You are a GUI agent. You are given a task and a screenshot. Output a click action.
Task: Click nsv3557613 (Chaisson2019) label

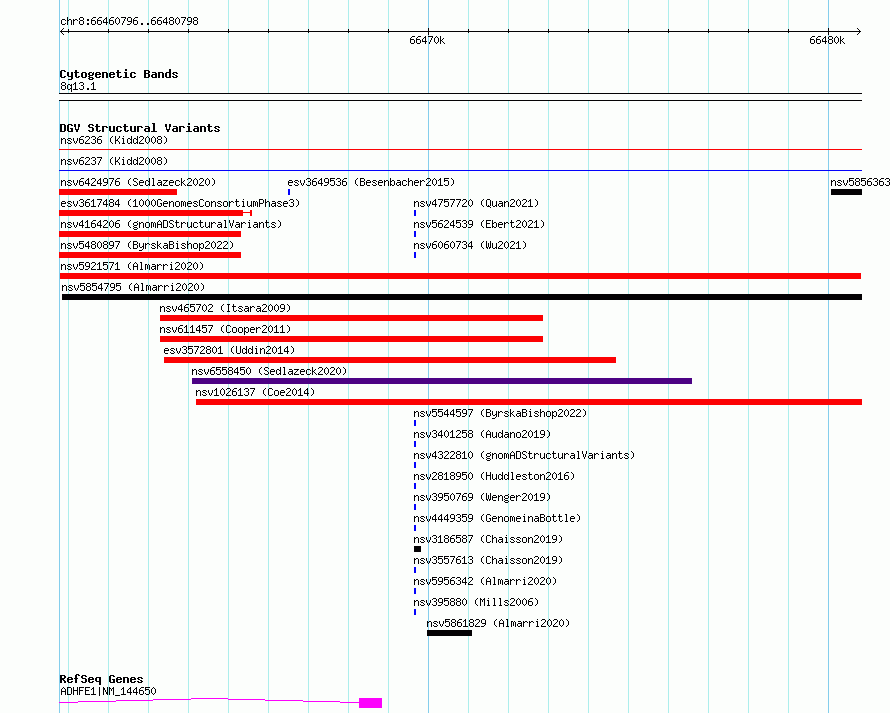(488, 560)
